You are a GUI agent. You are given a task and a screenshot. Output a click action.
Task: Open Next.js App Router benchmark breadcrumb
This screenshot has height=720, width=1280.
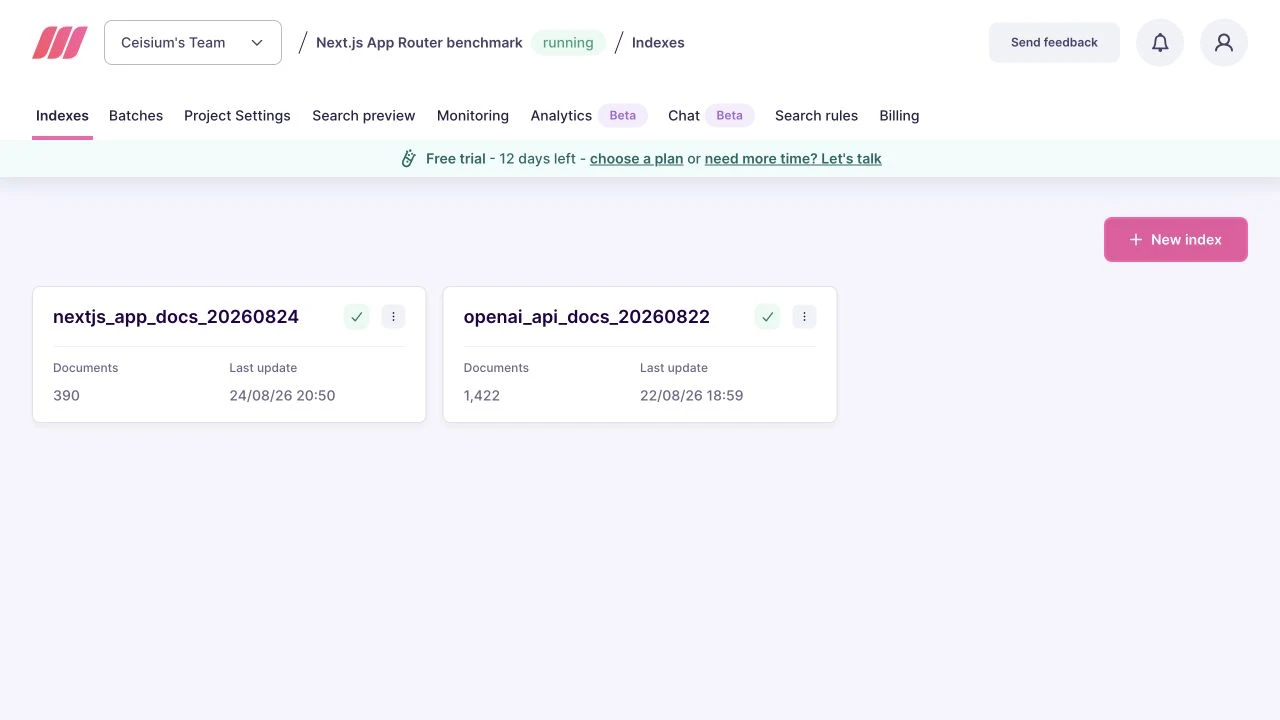tap(419, 43)
